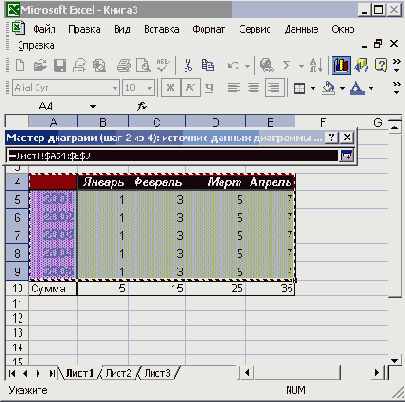Expand the Arial Cyr font dropdown
Viewport: 405px width, 402px height.
tap(115, 88)
